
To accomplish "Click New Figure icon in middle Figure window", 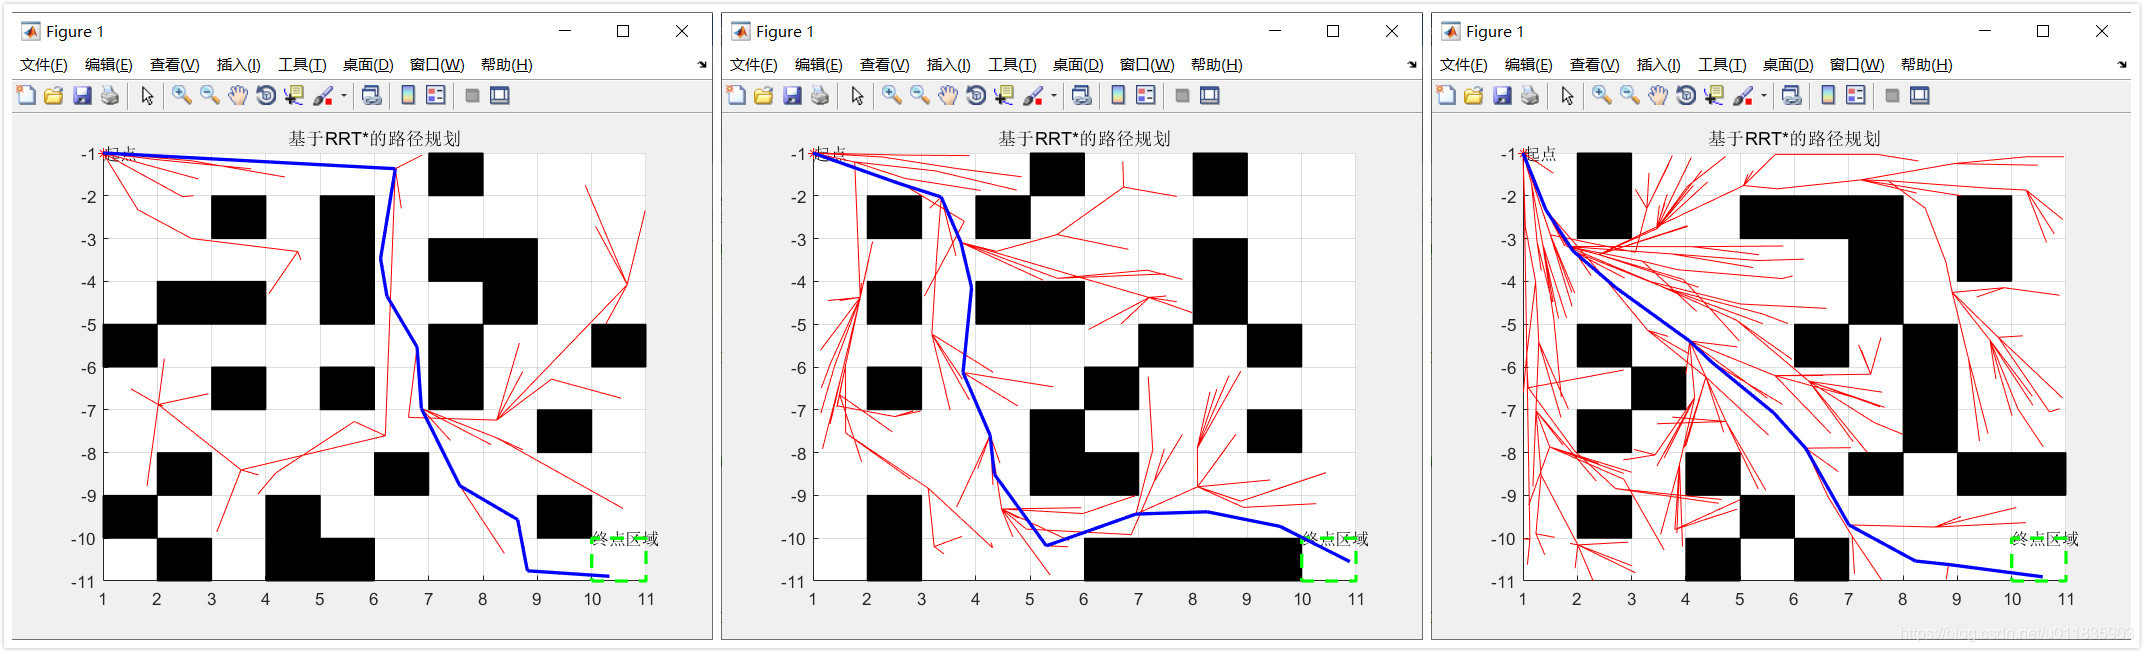I will click(736, 95).
